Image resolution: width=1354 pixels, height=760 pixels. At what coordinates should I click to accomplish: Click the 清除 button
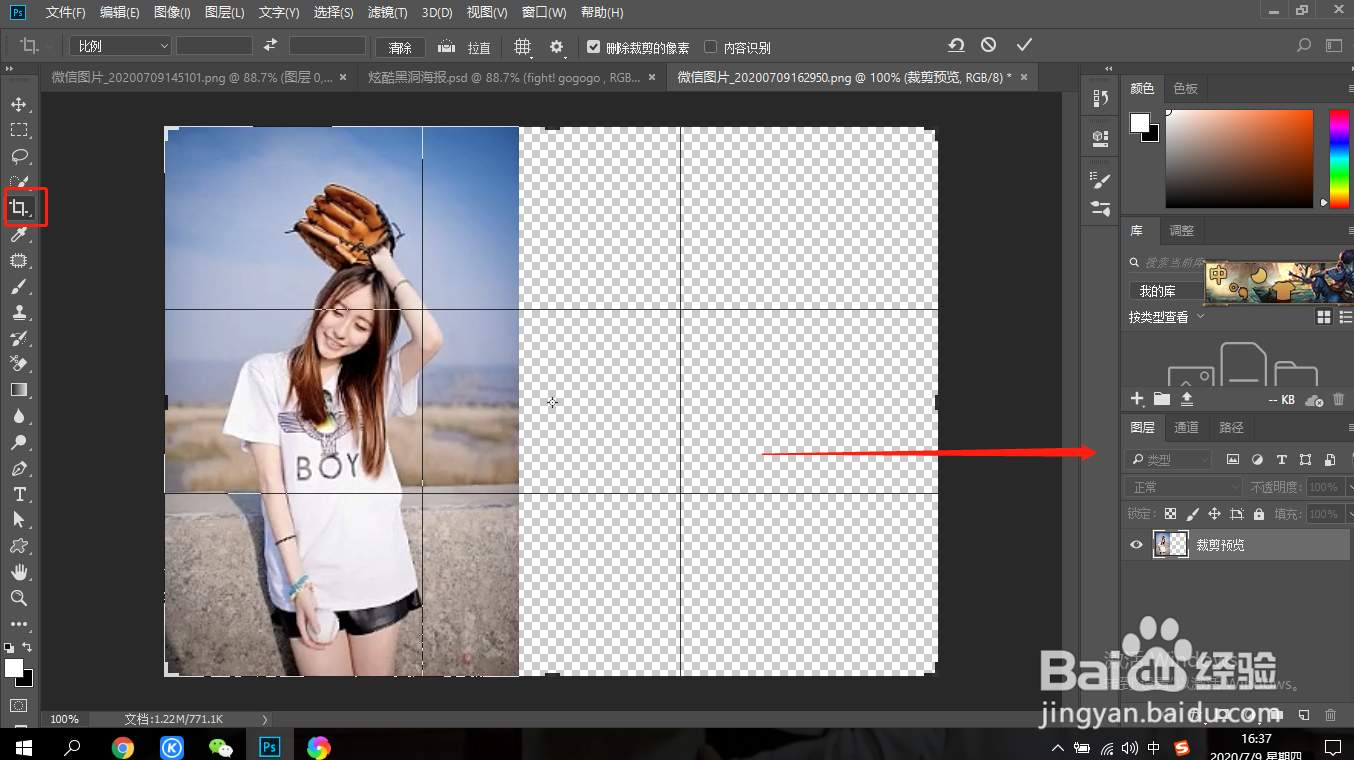click(x=400, y=47)
